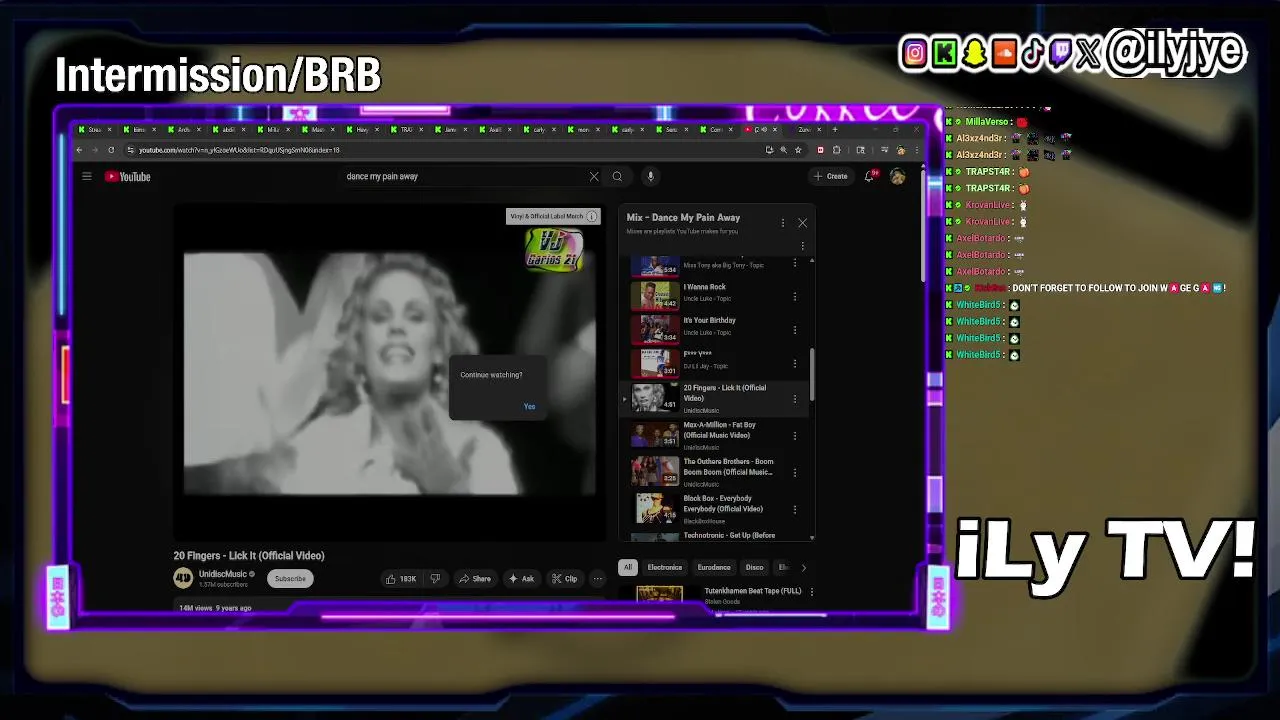This screenshot has height=720, width=1280.
Task: Click the Mix playlist panel scrollbar
Action: (x=812, y=373)
